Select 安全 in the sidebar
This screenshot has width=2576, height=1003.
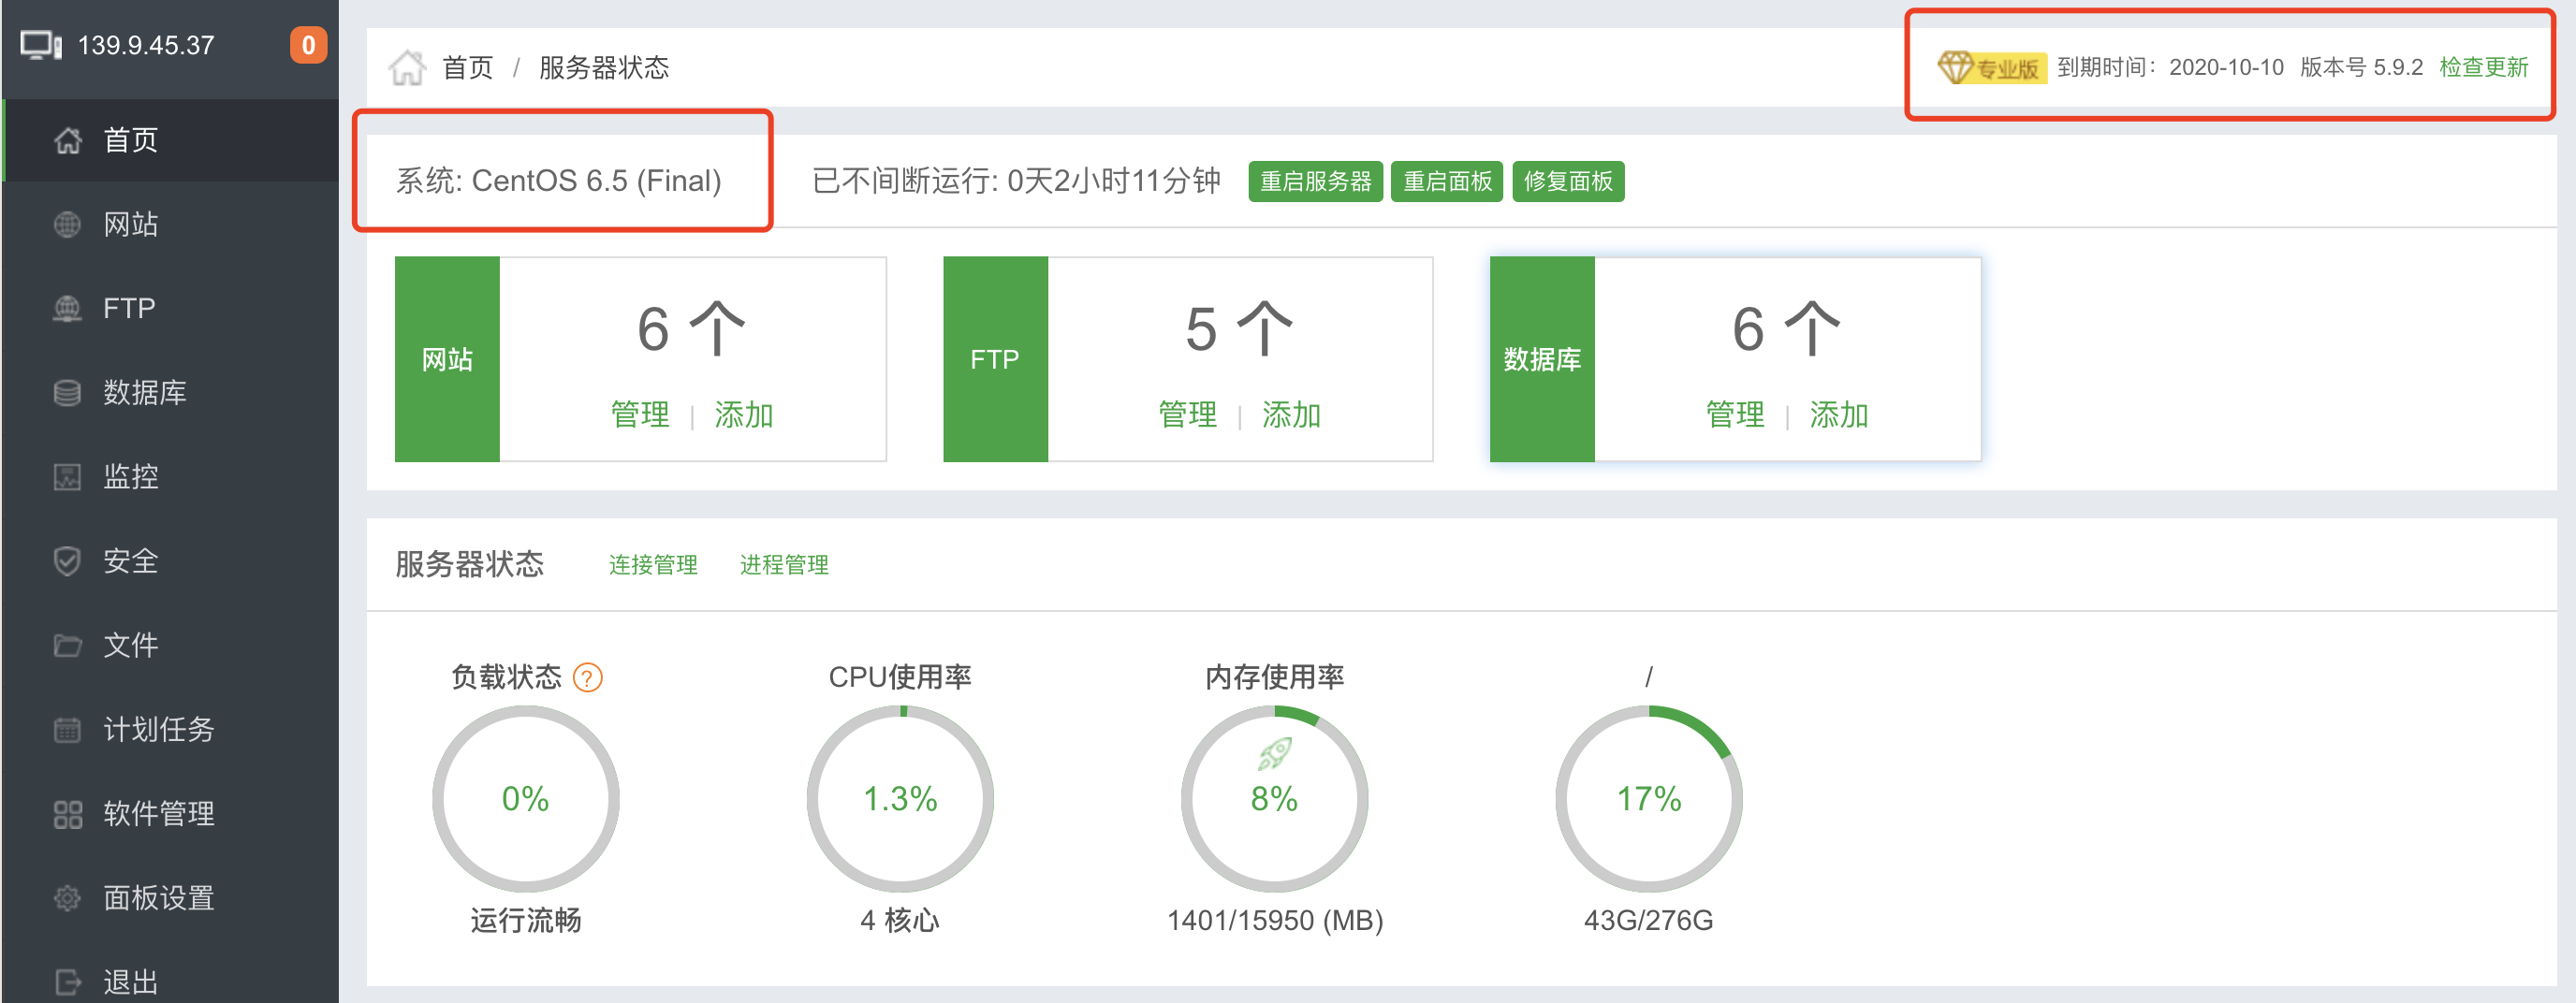(x=130, y=561)
